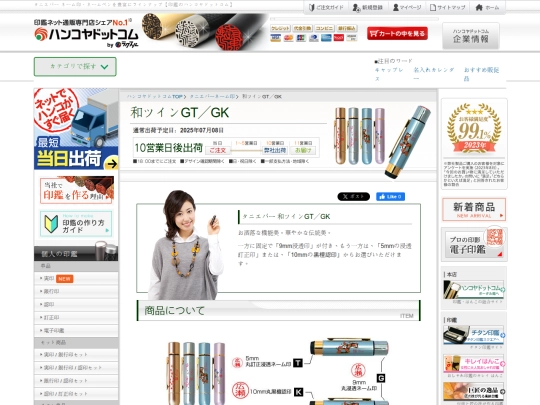Viewport: 540px width, 405px height.
Task: Open プロの印影 電子印鑑 banner
Action: point(474,244)
